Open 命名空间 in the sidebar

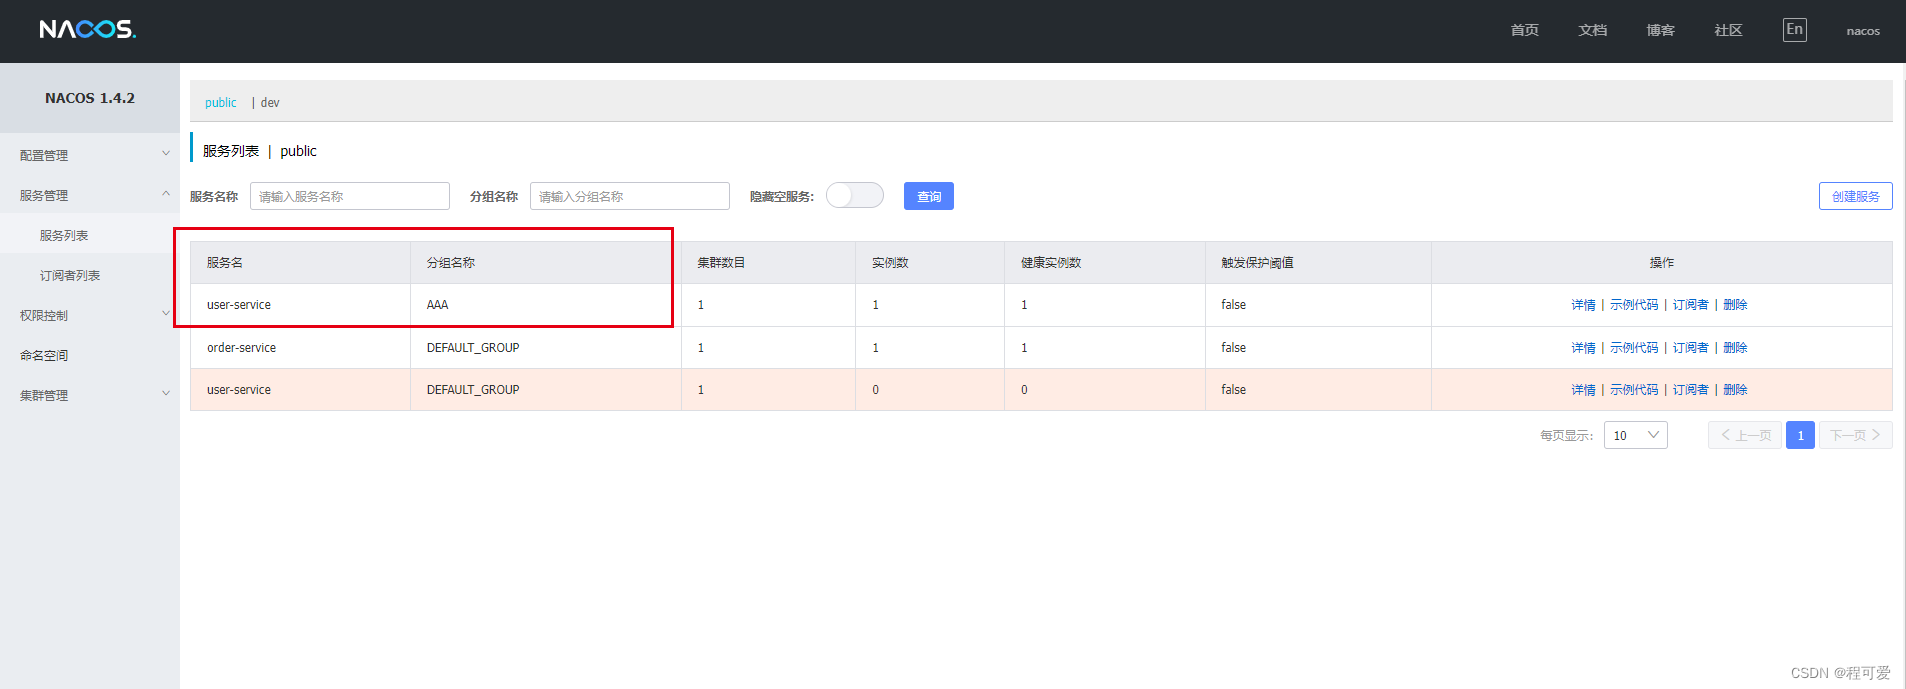point(44,355)
